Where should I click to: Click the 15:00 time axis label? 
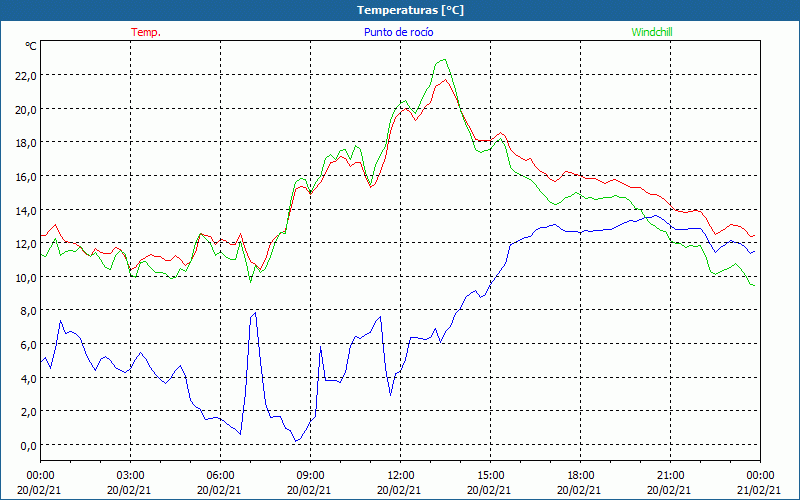click(491, 476)
